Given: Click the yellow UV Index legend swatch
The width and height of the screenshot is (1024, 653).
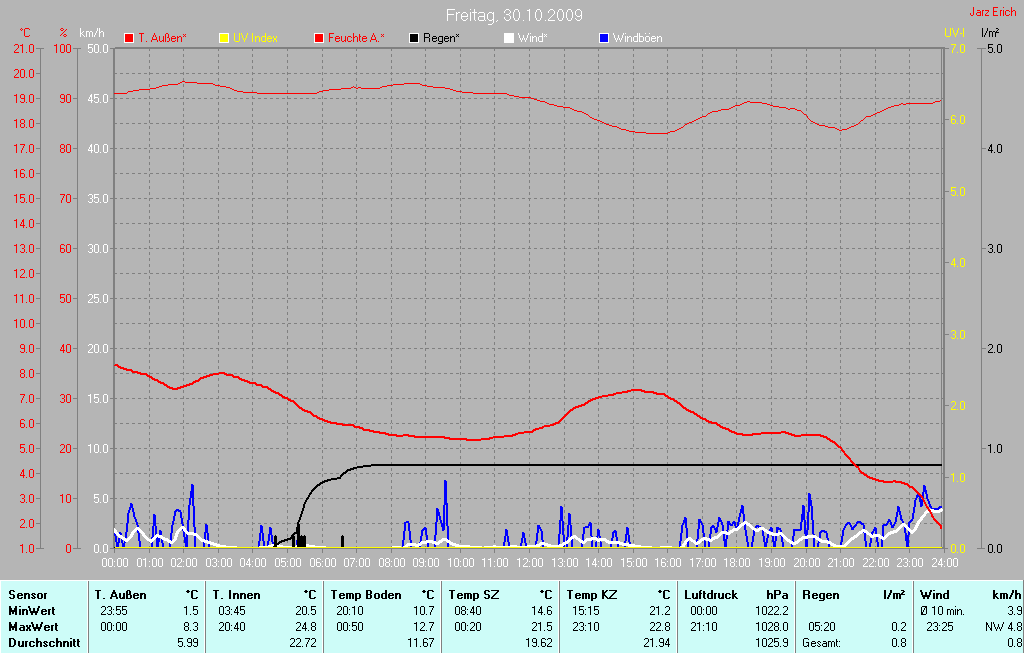Looking at the screenshot, I should 224,38.
